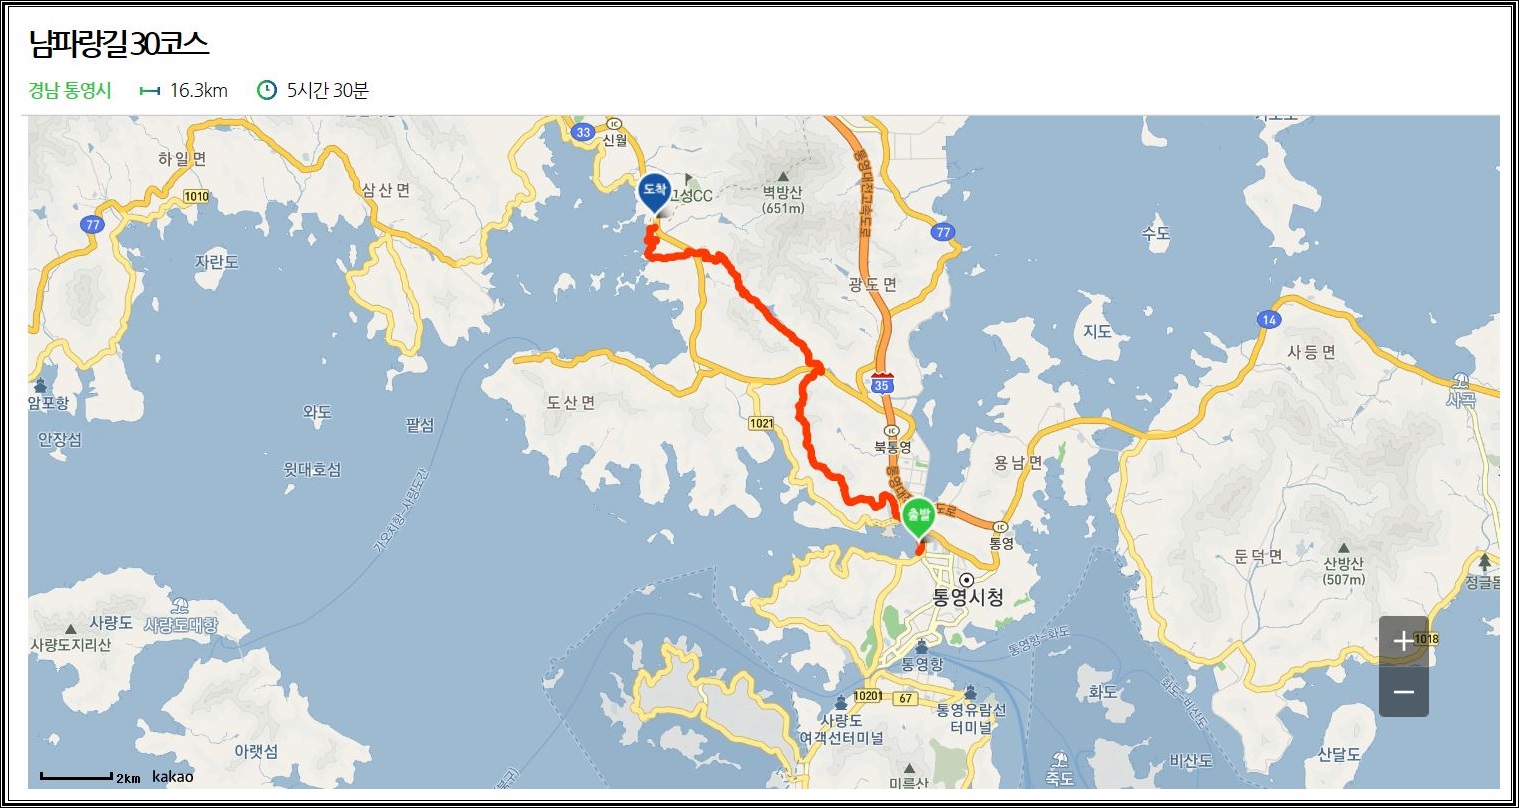Select the route 77 shield near 하일면
Screen dimensions: 1519x808
(x=93, y=225)
